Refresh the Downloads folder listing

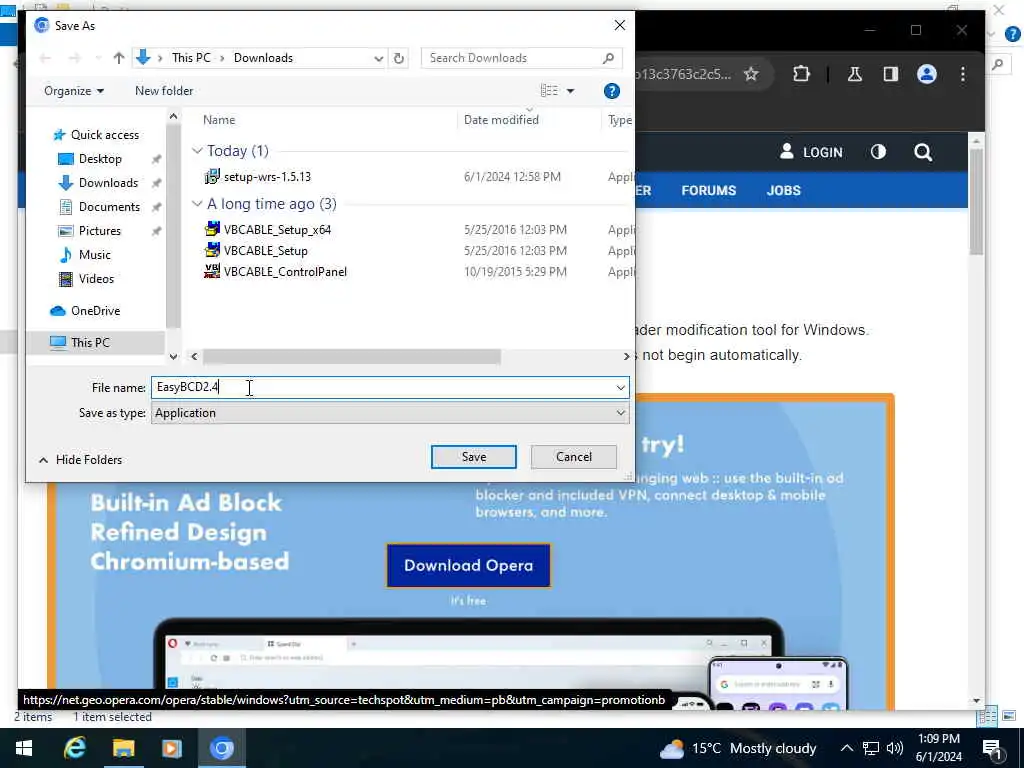[x=398, y=58]
